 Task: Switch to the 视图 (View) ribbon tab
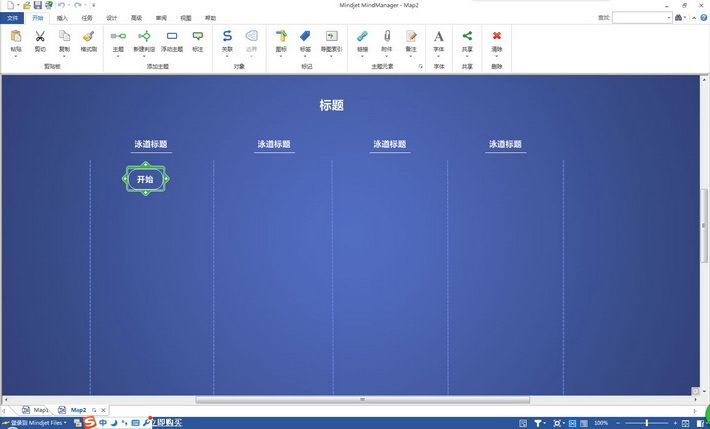[186, 18]
